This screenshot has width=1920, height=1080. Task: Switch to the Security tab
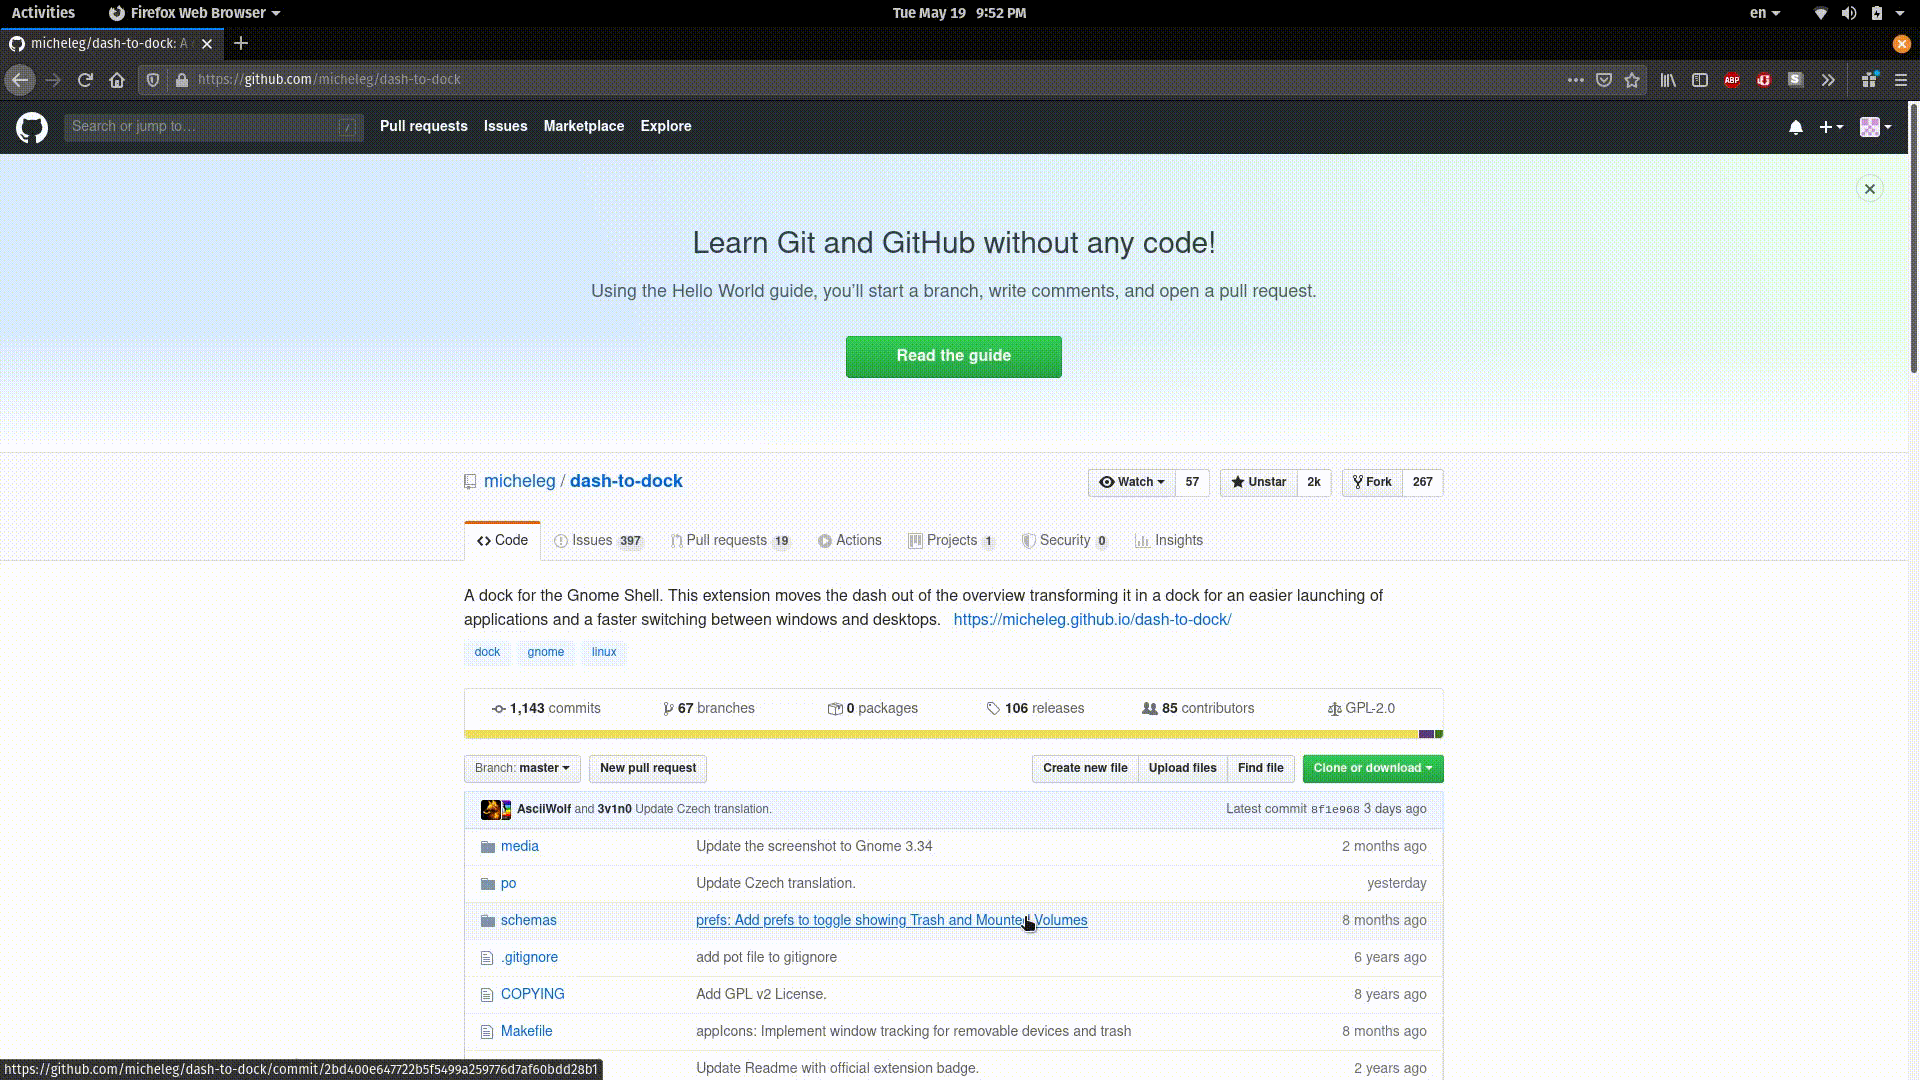pyautogui.click(x=1064, y=541)
